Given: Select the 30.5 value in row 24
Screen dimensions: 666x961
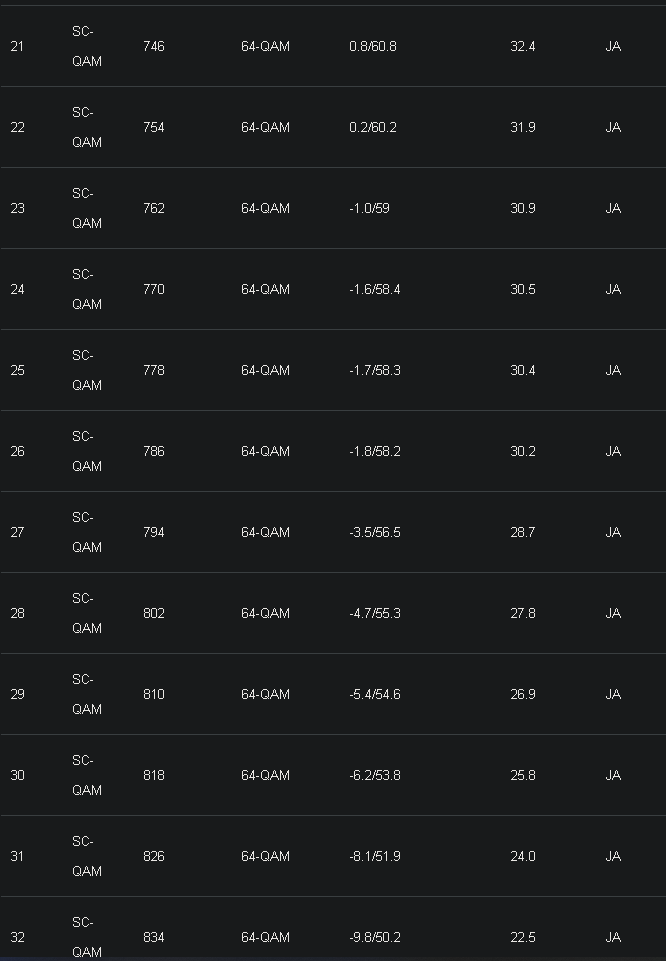Looking at the screenshot, I should pyautogui.click(x=522, y=290).
